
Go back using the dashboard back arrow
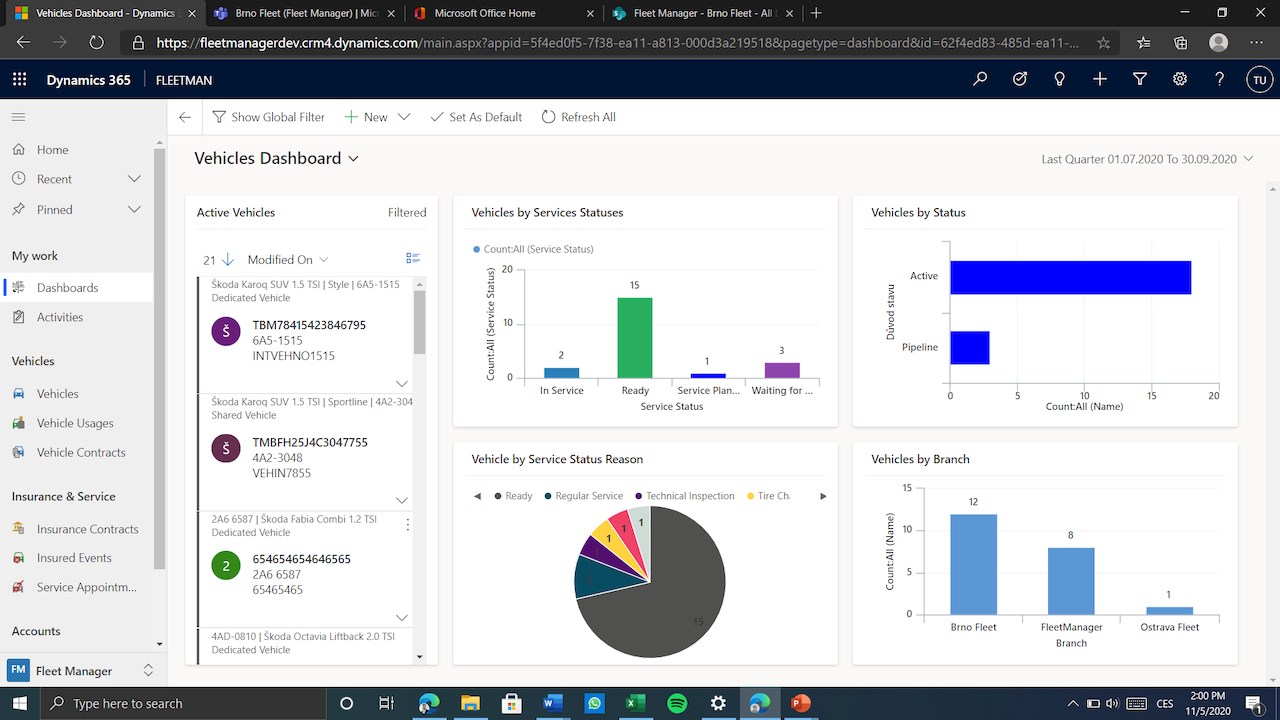[x=185, y=117]
